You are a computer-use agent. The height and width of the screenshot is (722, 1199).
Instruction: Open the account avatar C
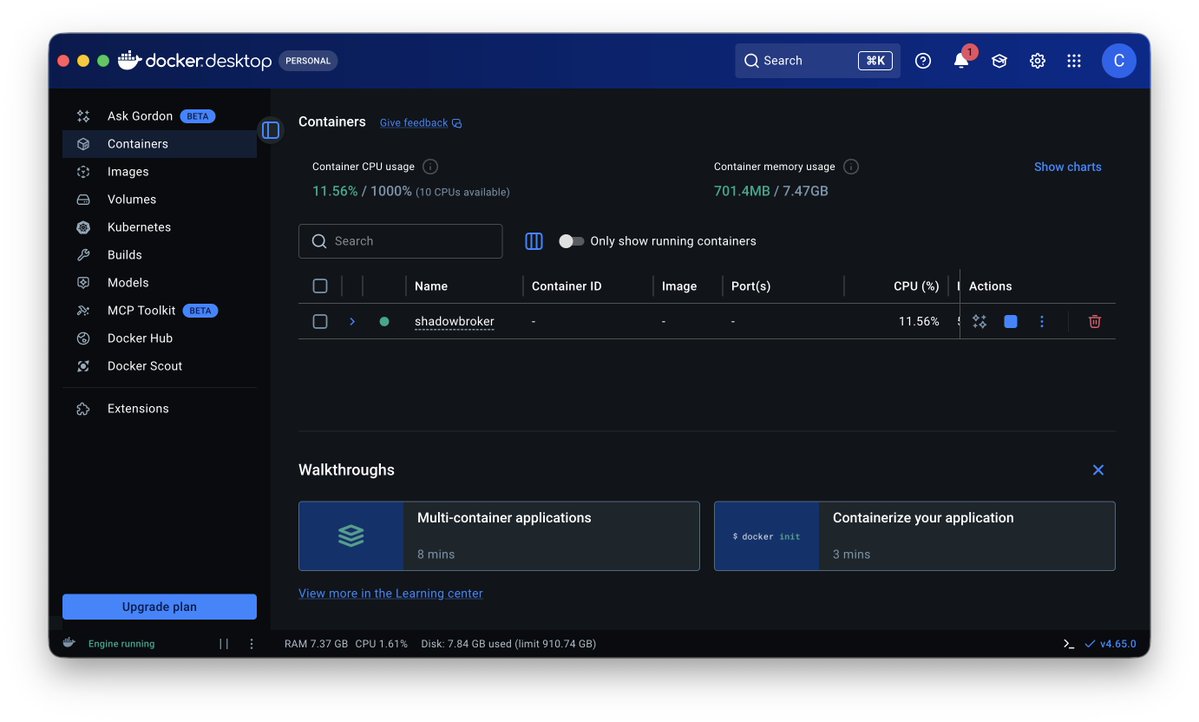coord(1119,60)
